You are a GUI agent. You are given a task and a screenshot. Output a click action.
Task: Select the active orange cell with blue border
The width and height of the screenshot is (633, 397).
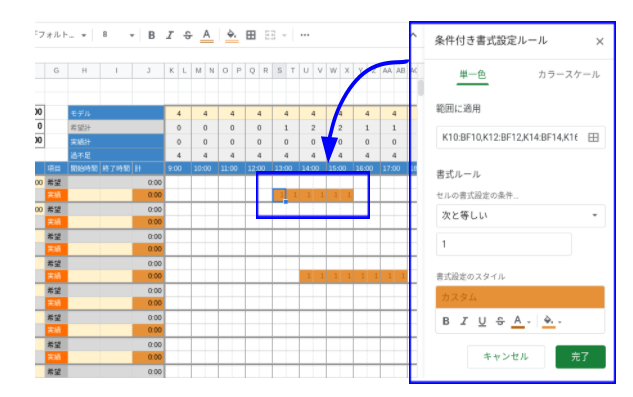click(279, 195)
